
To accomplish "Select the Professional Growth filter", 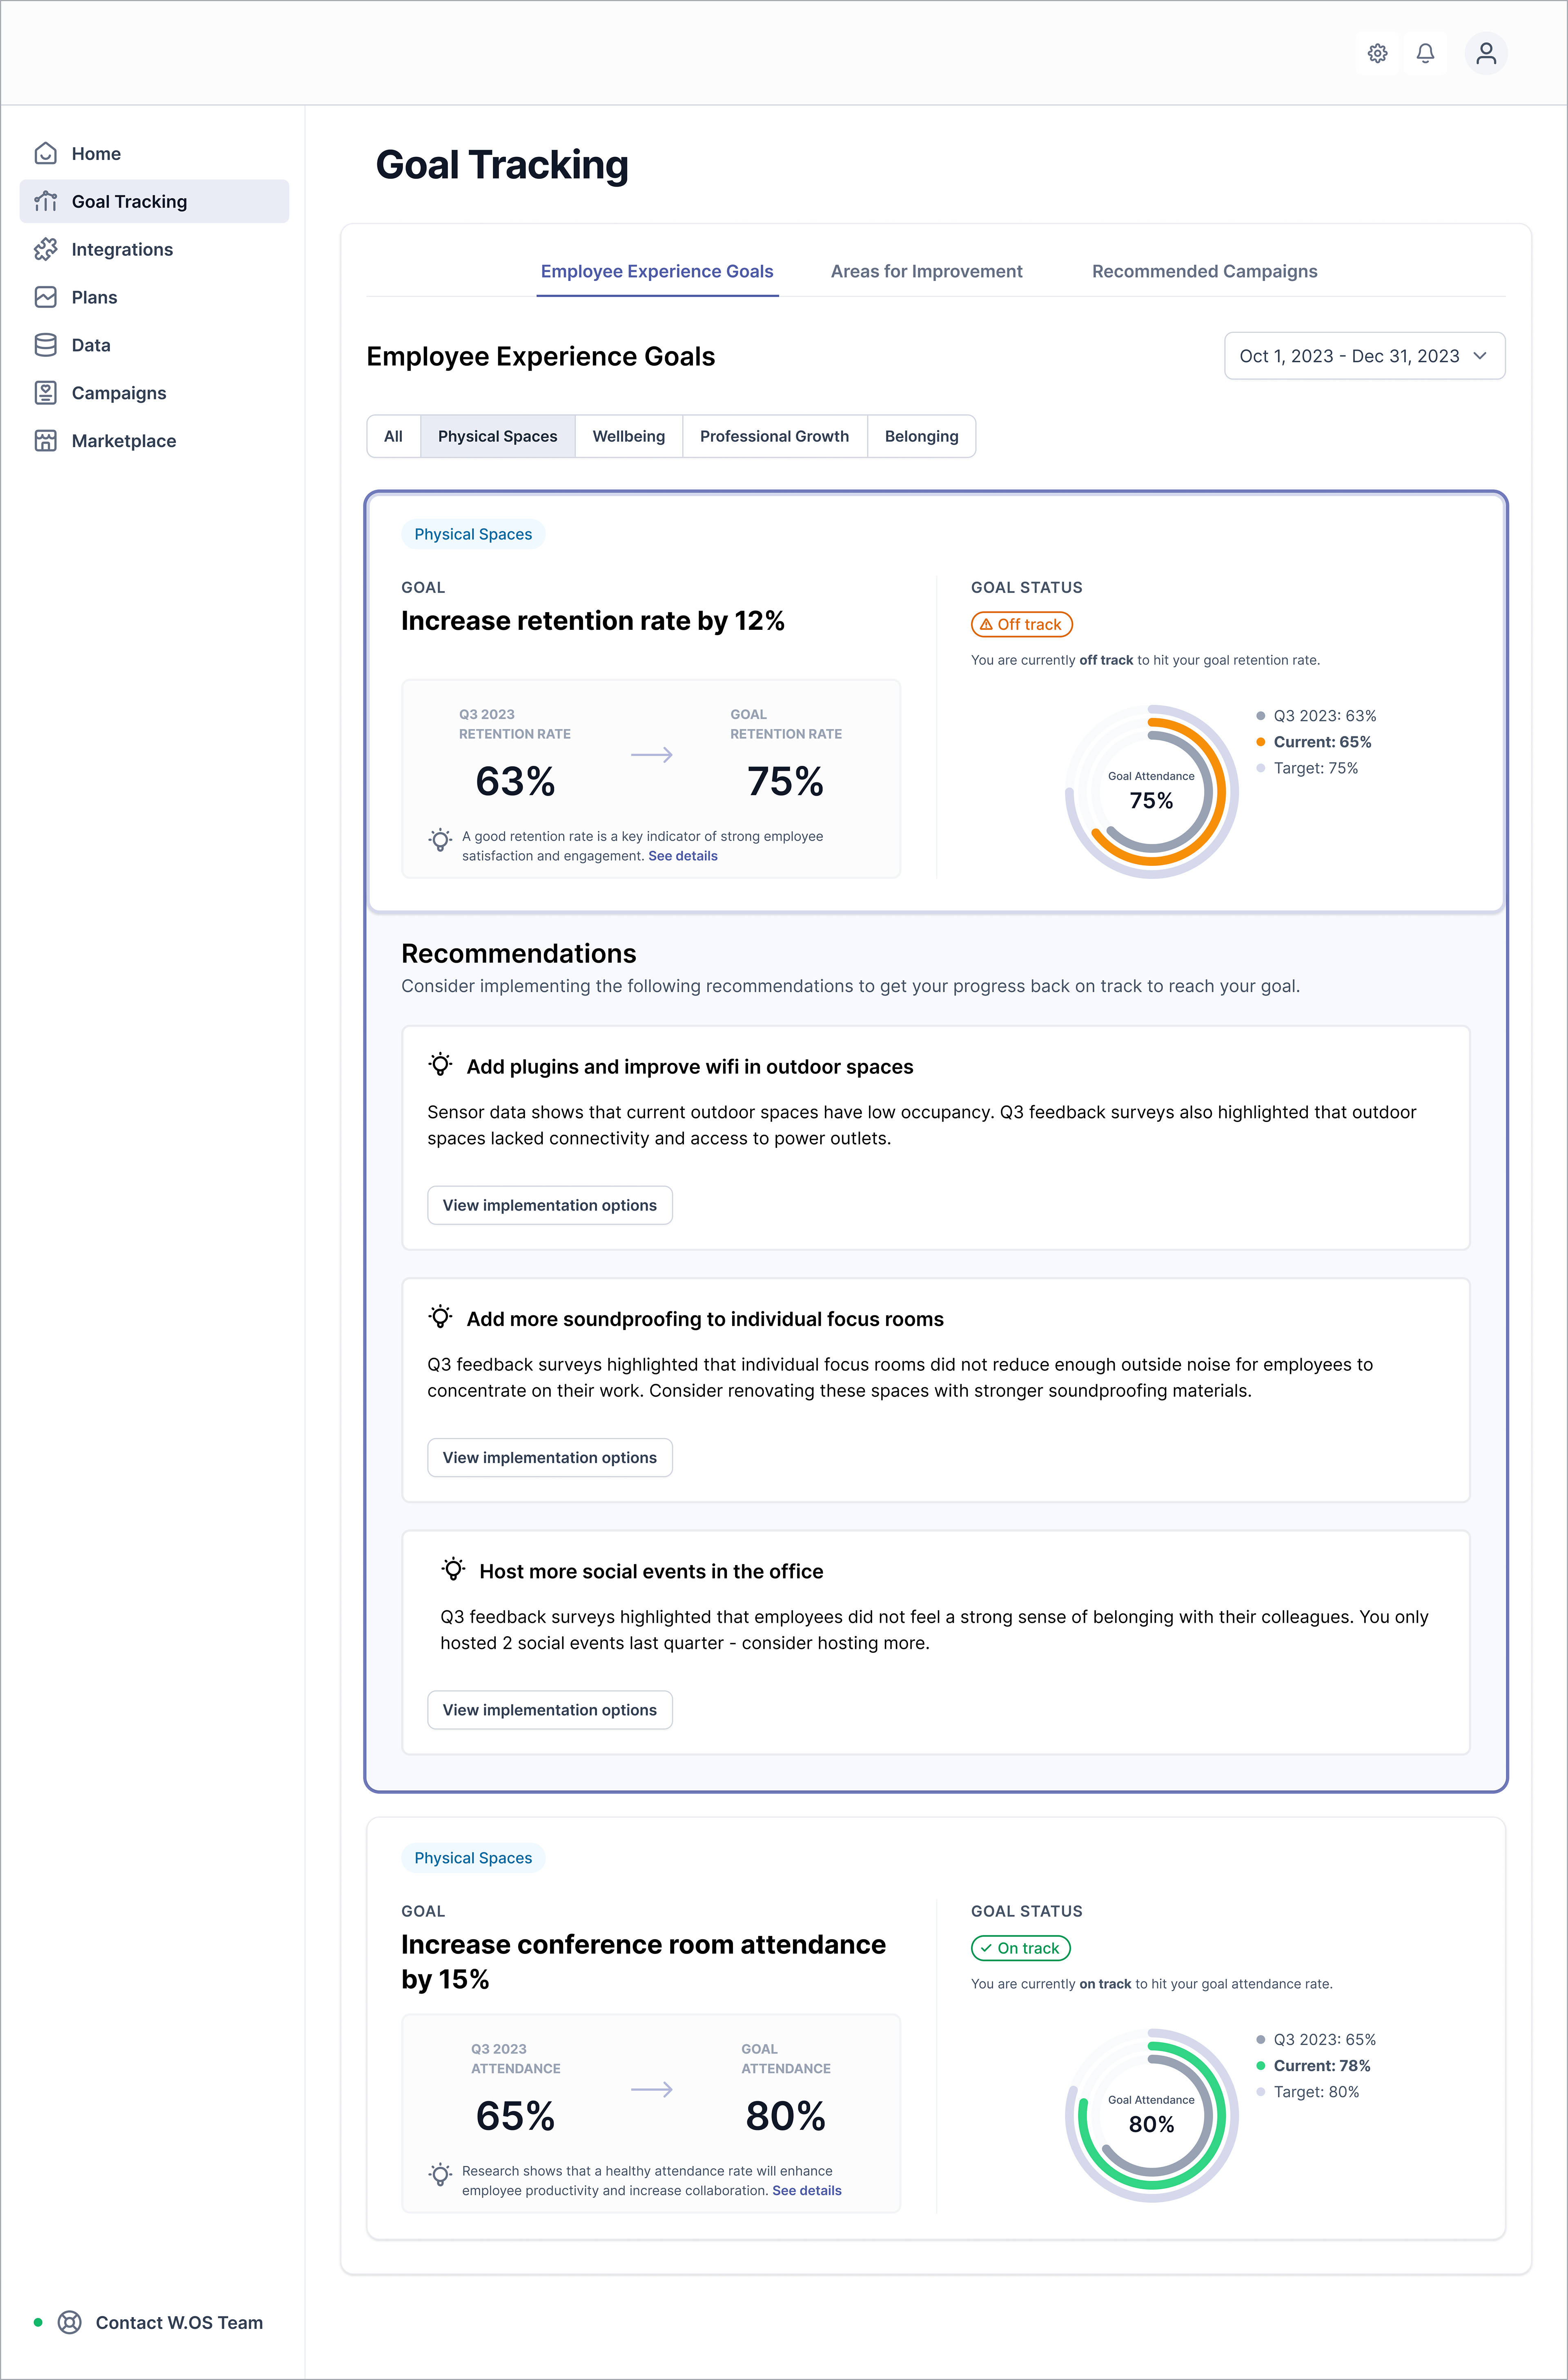I will pos(774,436).
